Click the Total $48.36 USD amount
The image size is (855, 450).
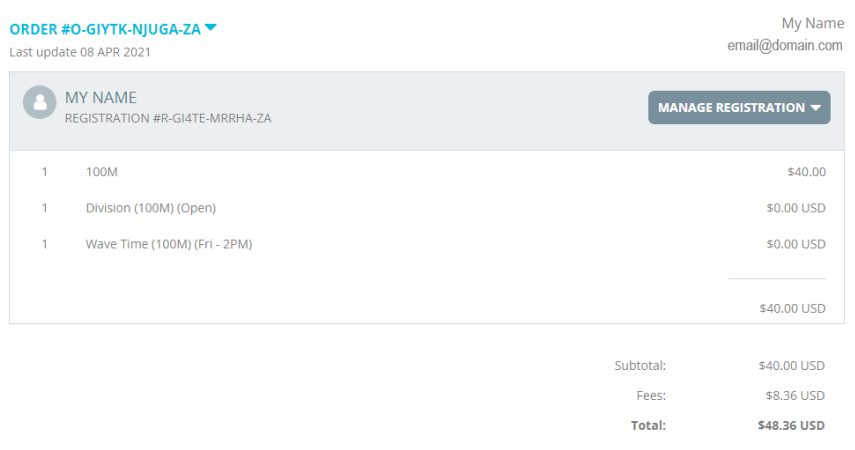coord(791,425)
